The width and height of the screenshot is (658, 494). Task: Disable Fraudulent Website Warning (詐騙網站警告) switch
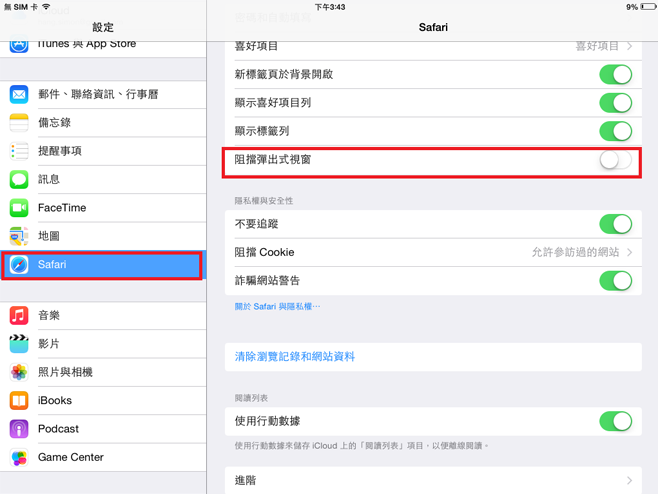(x=615, y=281)
